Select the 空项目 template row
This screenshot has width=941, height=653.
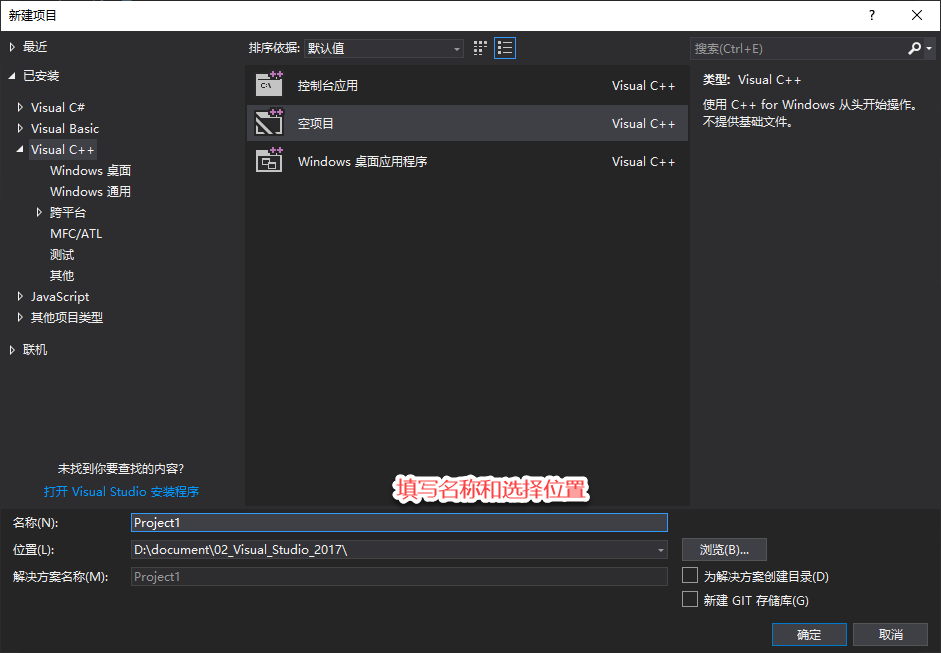coord(467,123)
